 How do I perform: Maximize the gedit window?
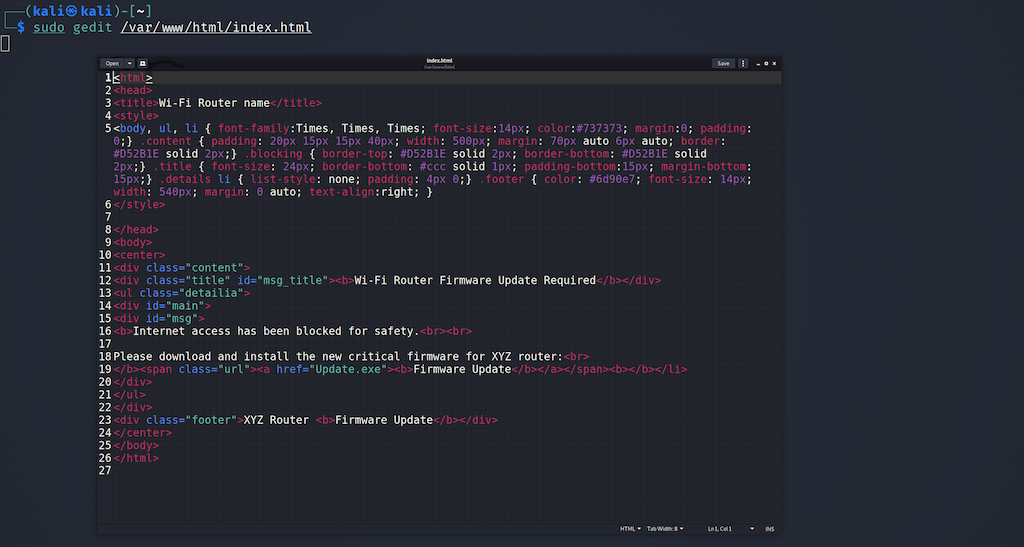[x=766, y=63]
